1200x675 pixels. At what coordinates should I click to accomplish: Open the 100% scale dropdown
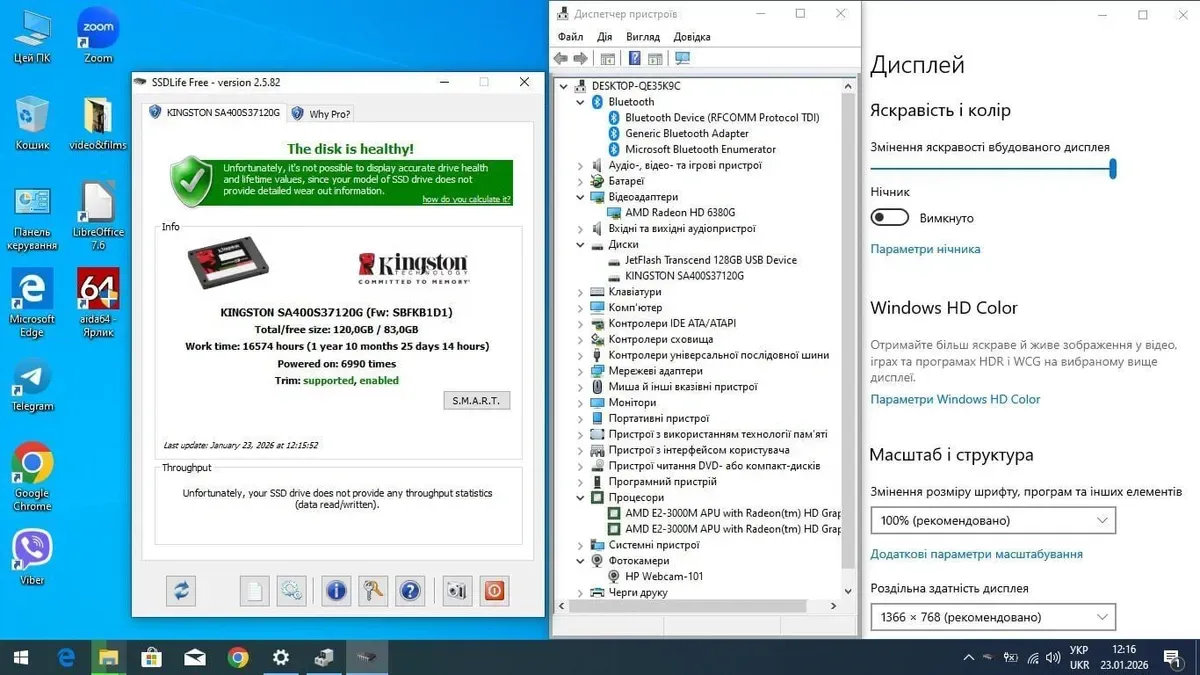coord(992,521)
